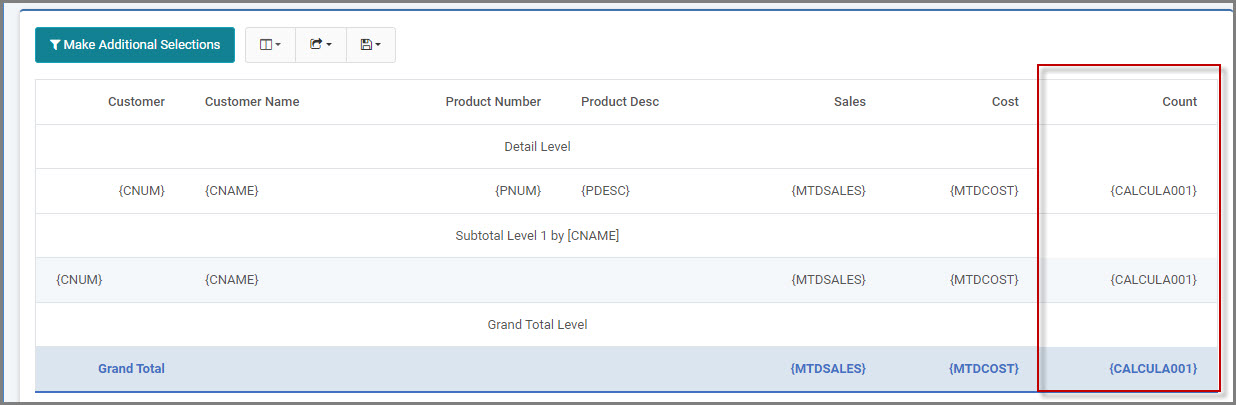The image size is (1236, 405).
Task: Click the Detail Level section row
Action: point(627,147)
